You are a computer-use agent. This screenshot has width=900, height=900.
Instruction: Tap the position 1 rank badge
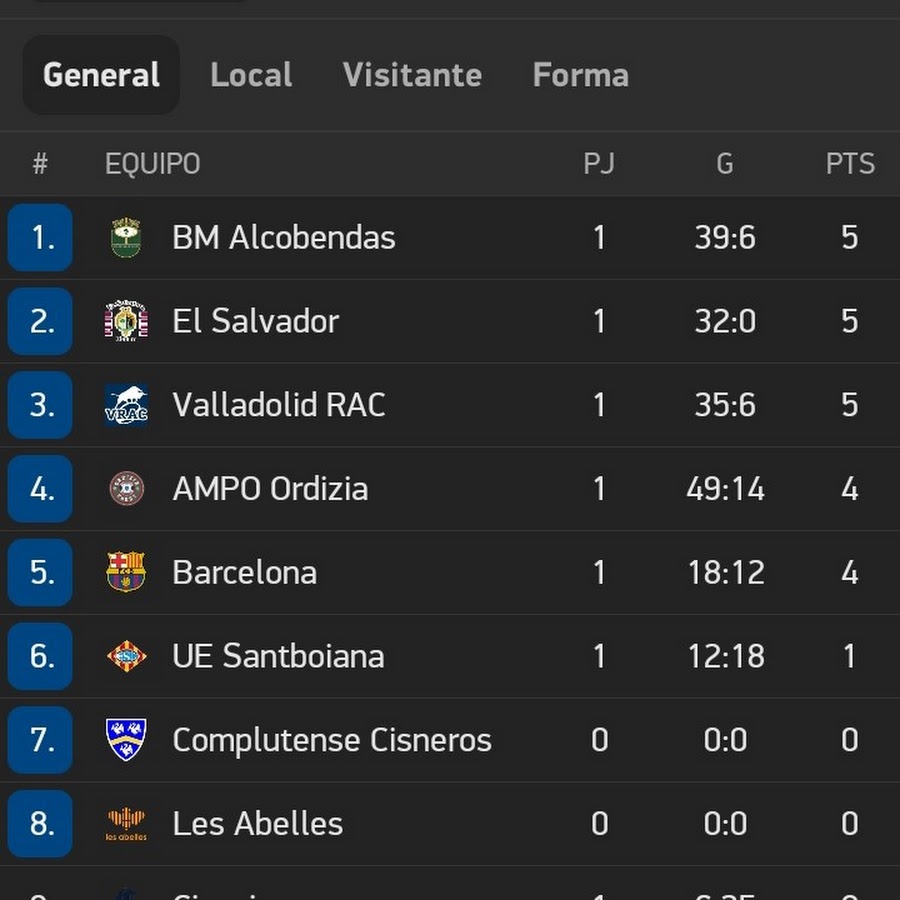pyautogui.click(x=40, y=237)
